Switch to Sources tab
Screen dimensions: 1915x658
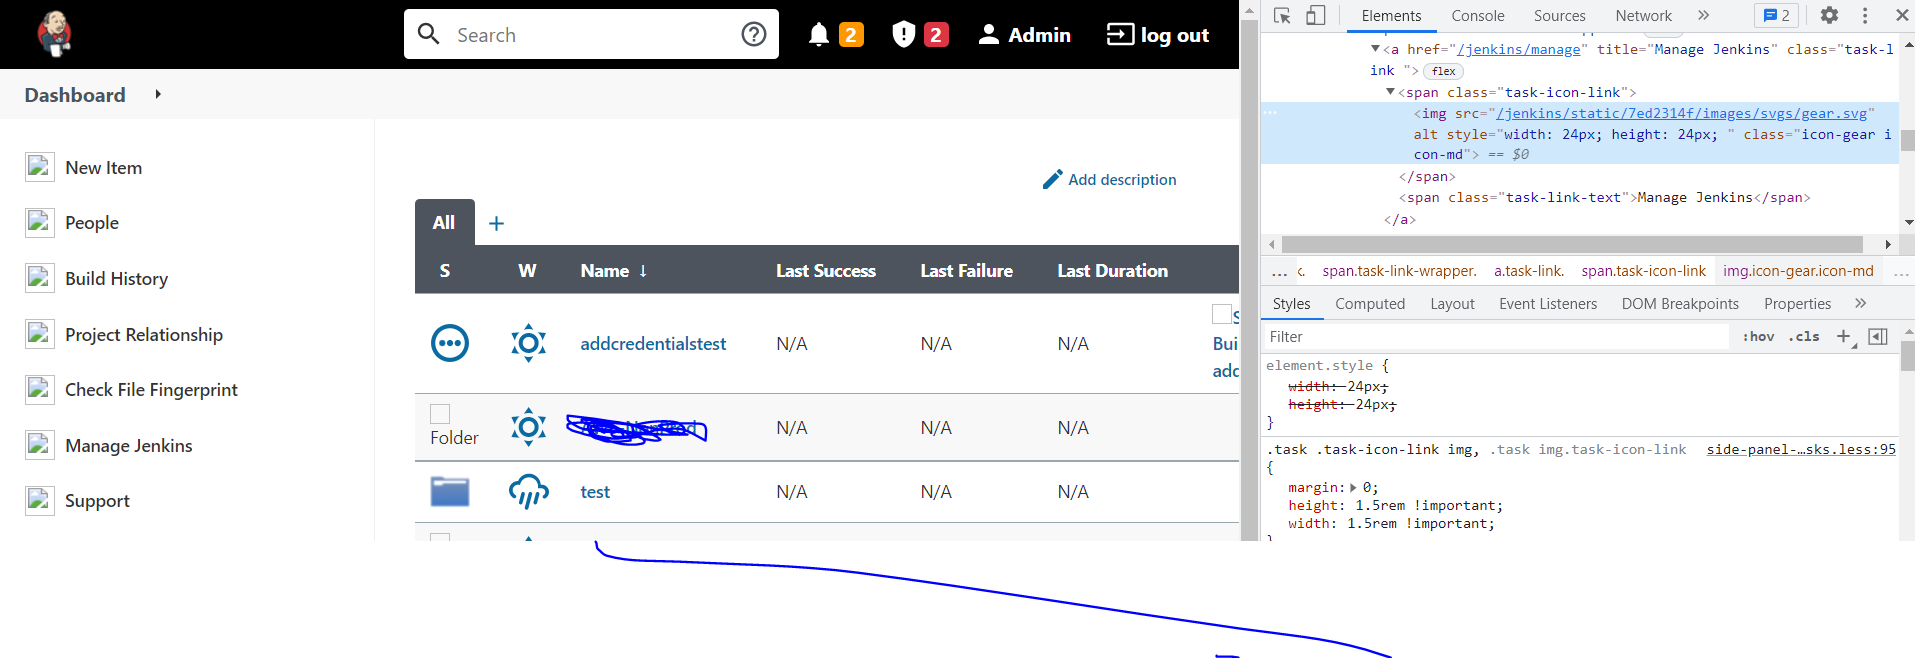tap(1559, 15)
